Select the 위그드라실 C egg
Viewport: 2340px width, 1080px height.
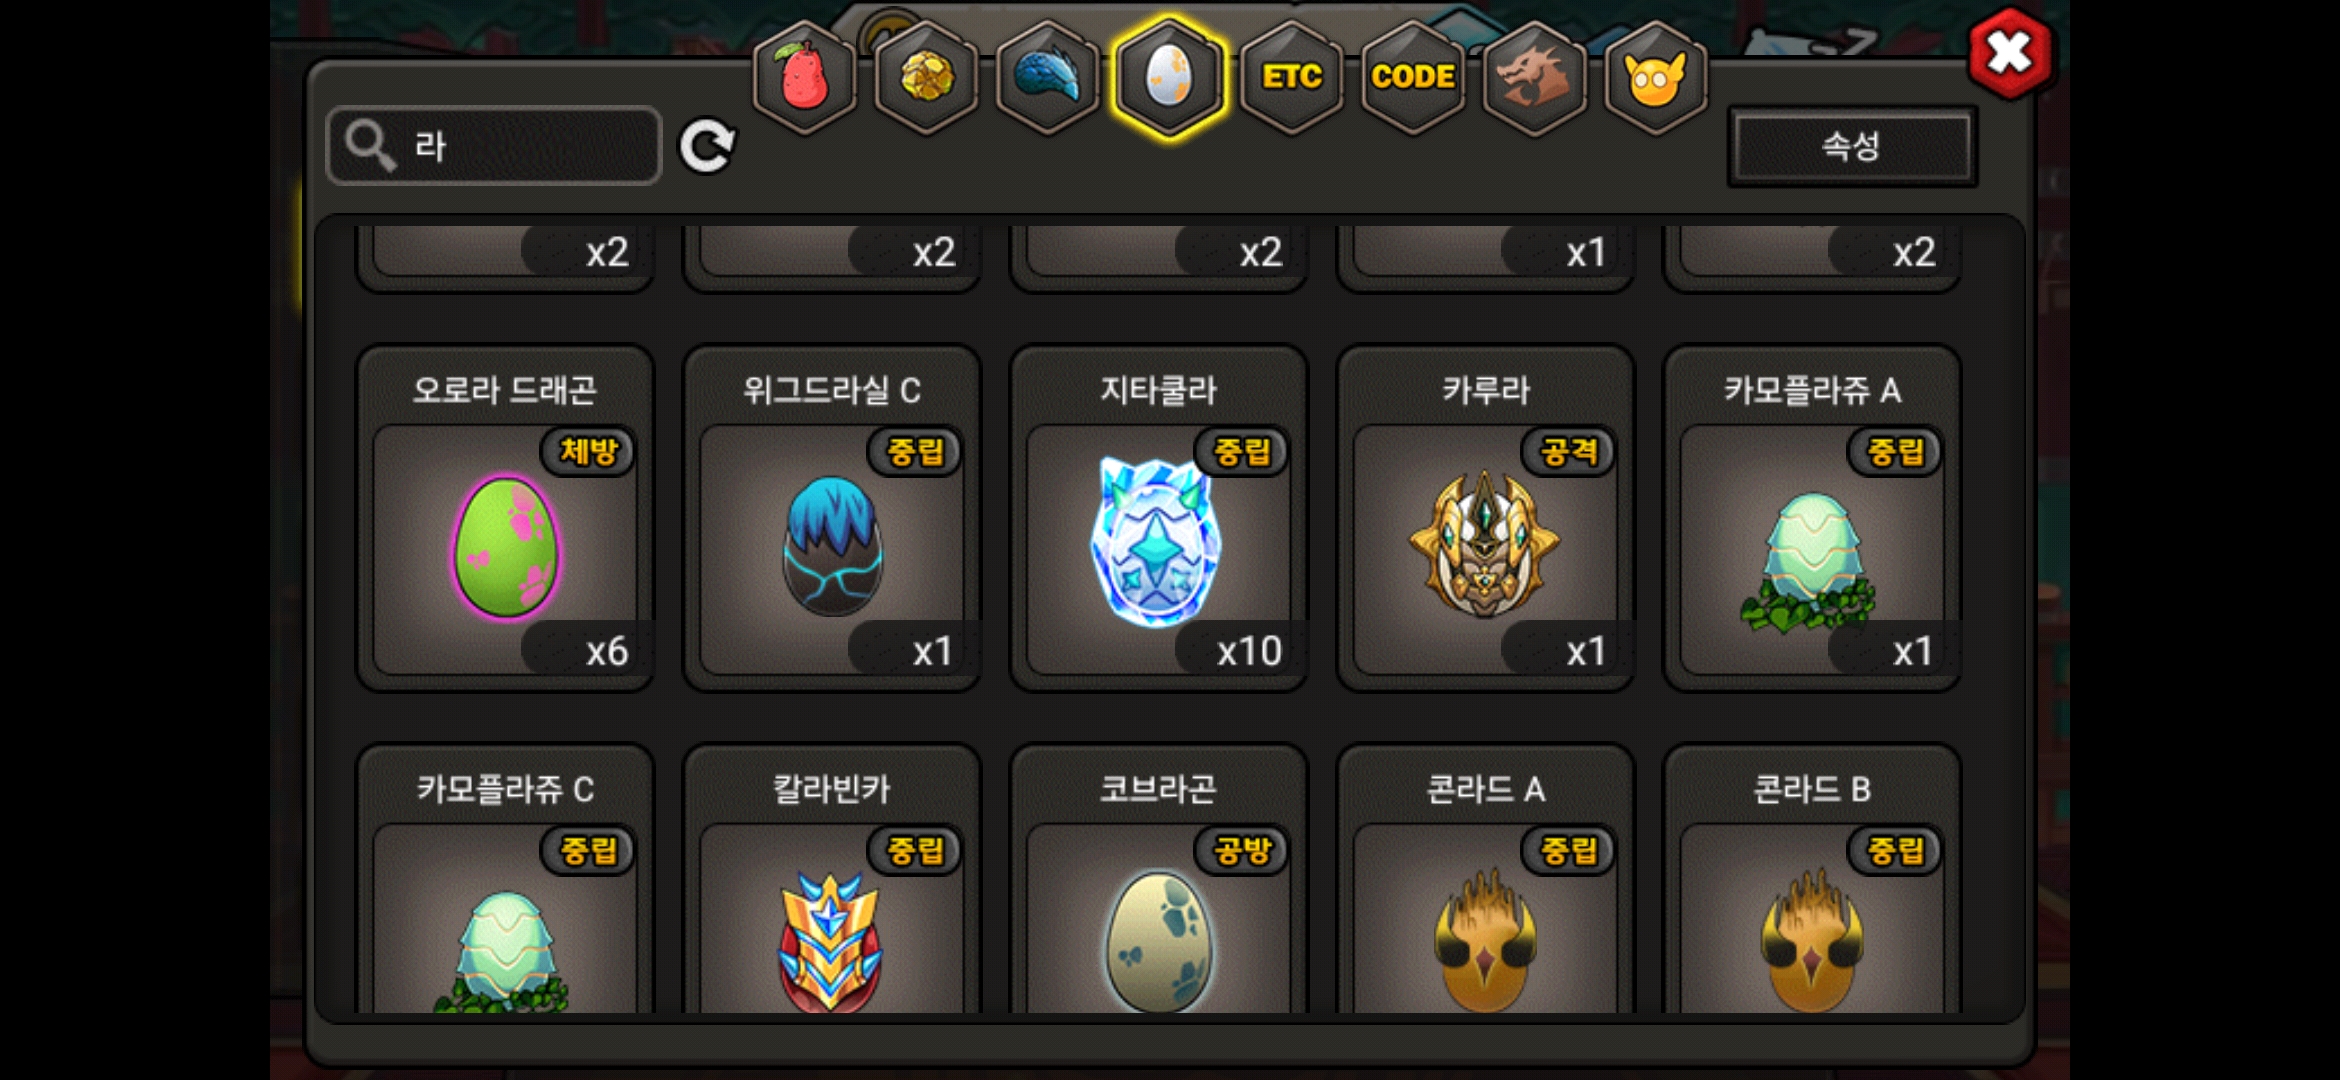coord(832,518)
